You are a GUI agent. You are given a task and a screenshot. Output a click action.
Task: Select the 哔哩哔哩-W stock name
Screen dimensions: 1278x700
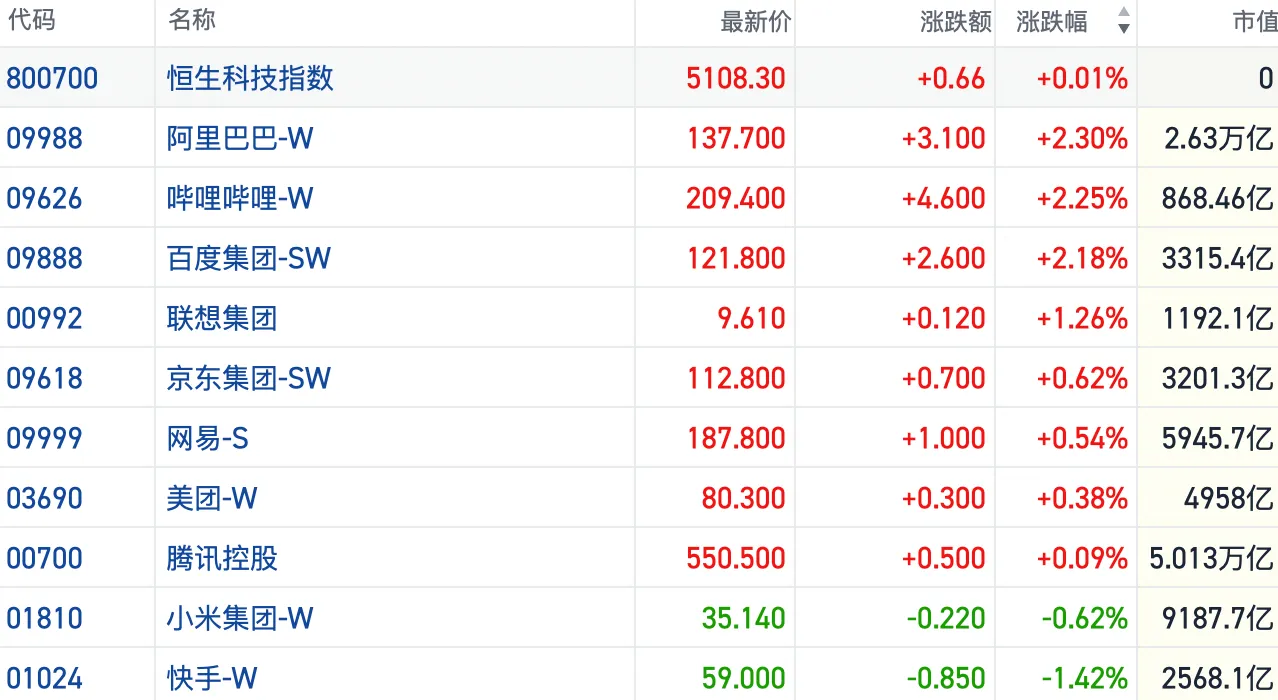point(240,198)
